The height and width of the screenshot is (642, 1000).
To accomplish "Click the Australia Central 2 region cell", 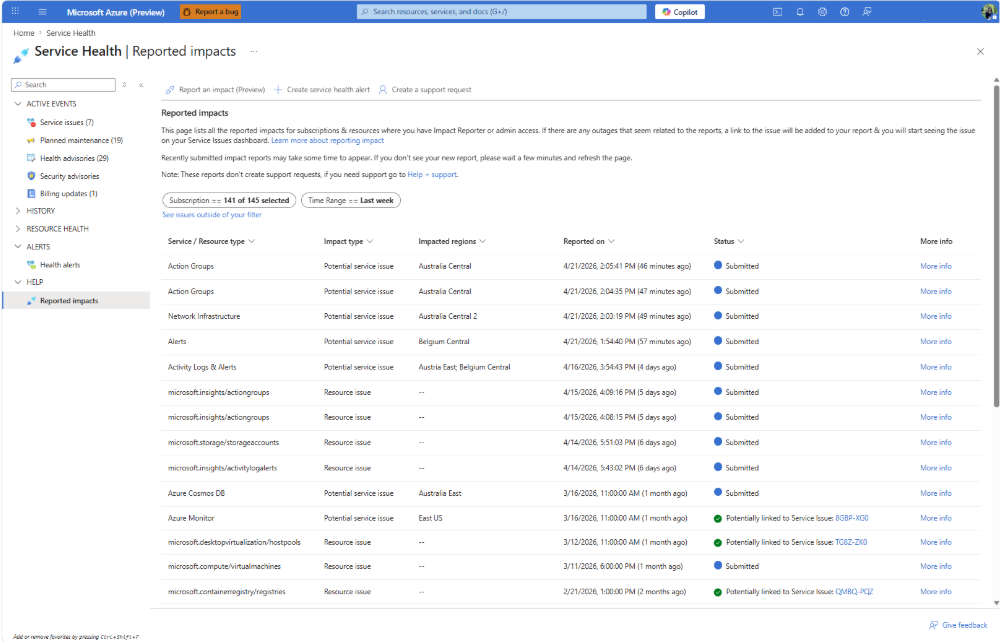I will [448, 316].
